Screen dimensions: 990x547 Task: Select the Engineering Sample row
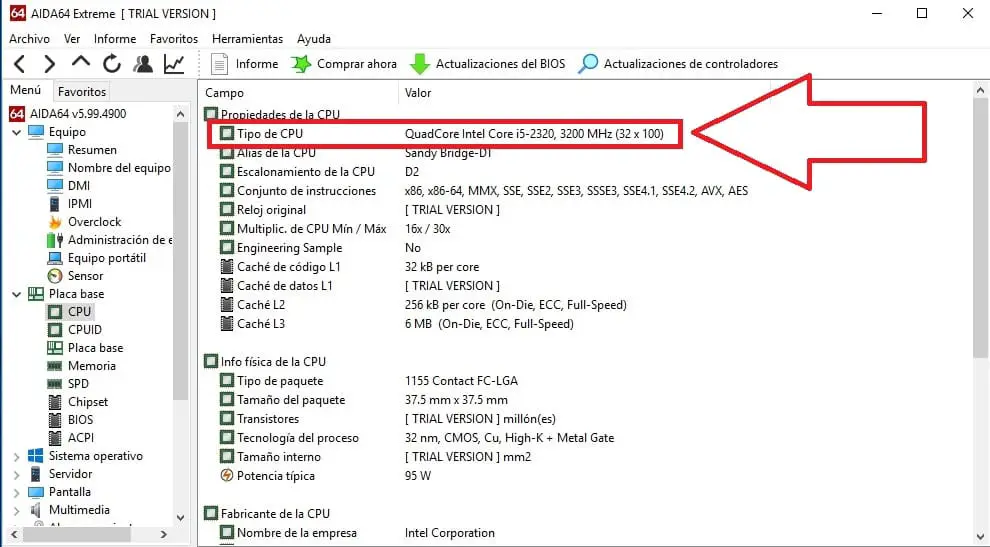point(320,248)
